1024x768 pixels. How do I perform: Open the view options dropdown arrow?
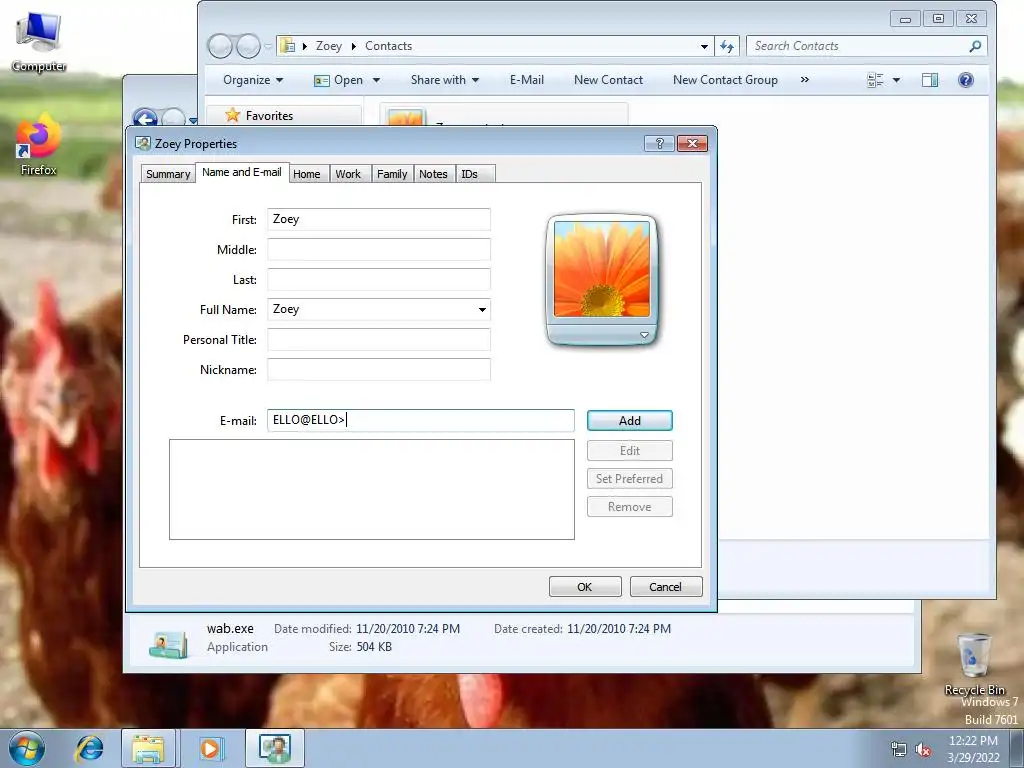pos(896,80)
